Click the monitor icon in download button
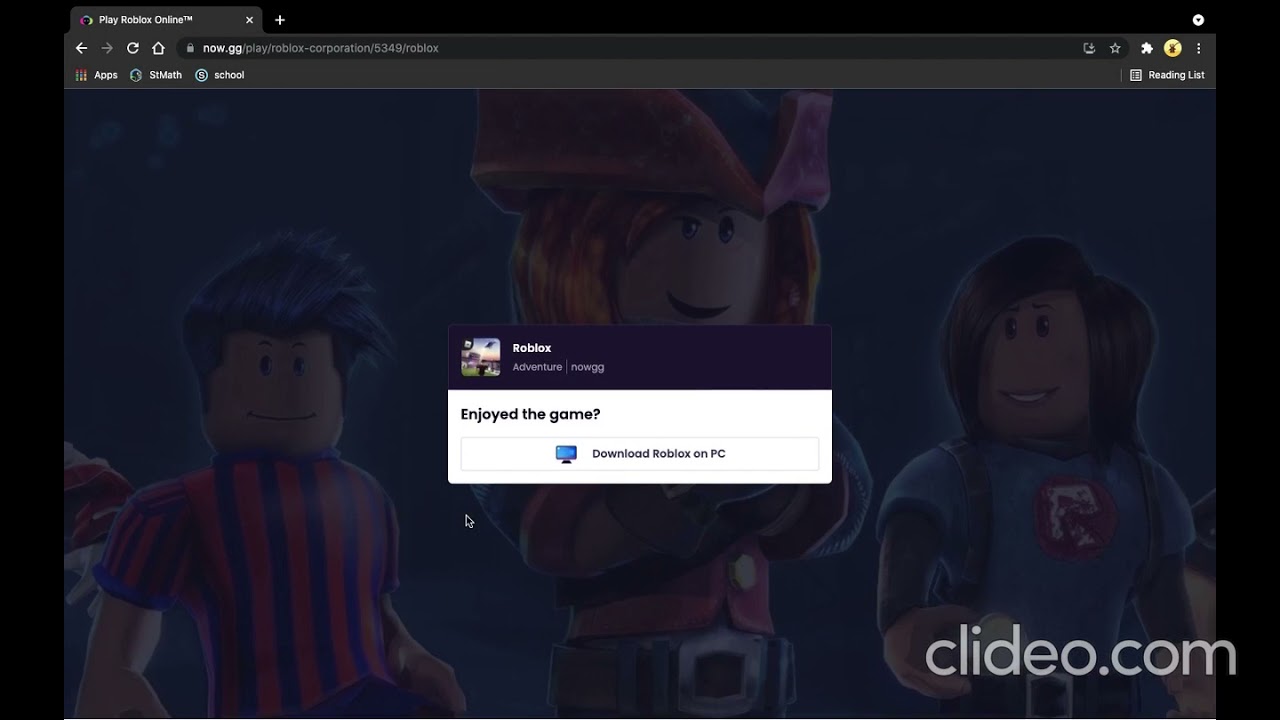This screenshot has width=1280, height=720. coord(566,454)
